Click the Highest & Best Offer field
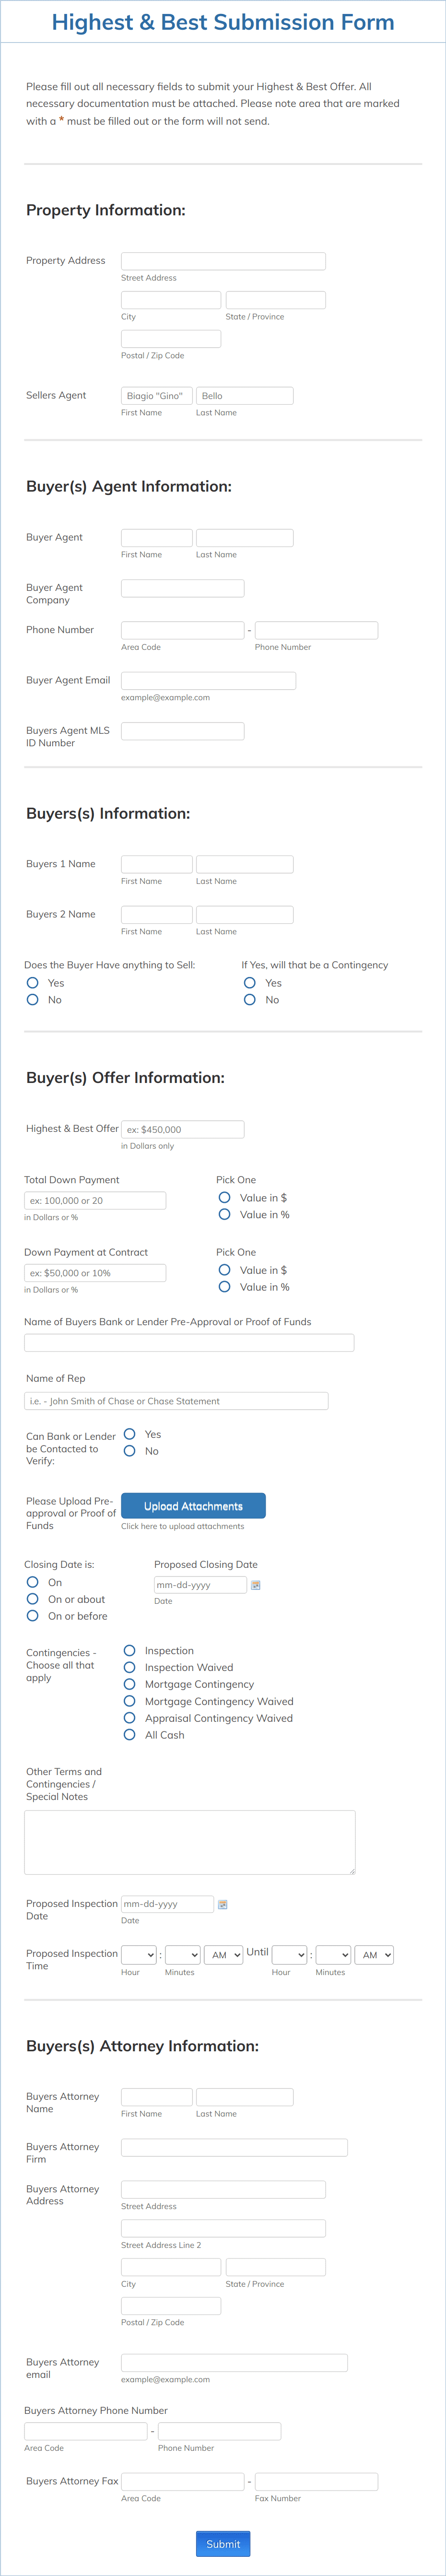 pos(182,1129)
